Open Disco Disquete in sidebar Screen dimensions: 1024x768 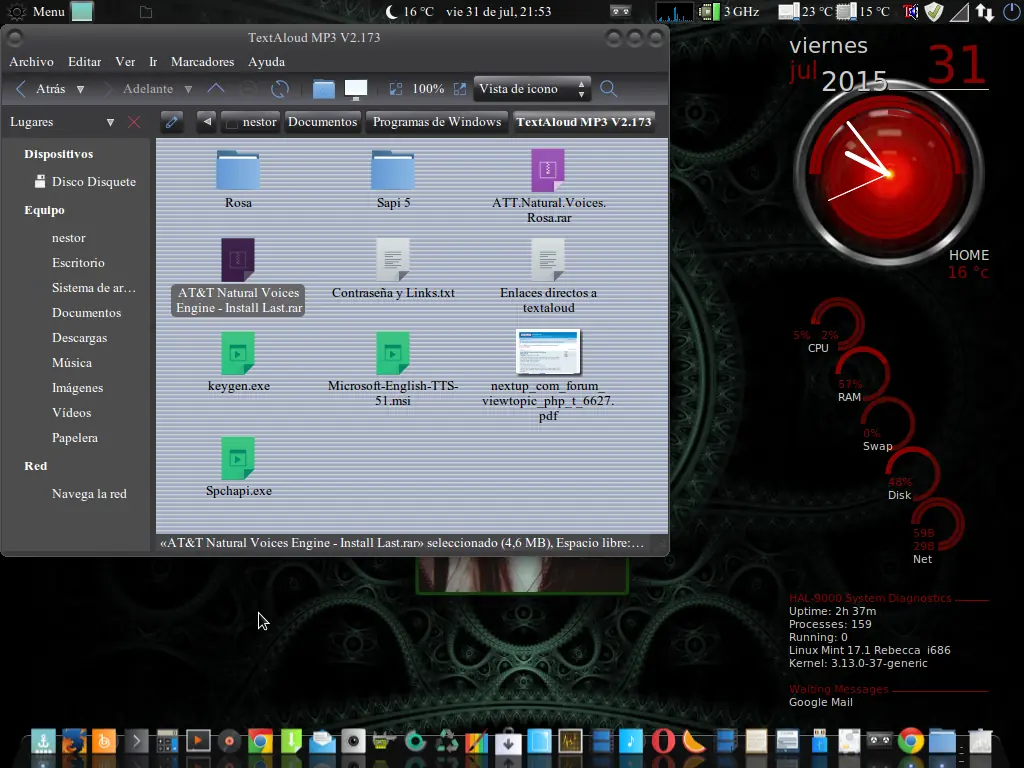85,182
